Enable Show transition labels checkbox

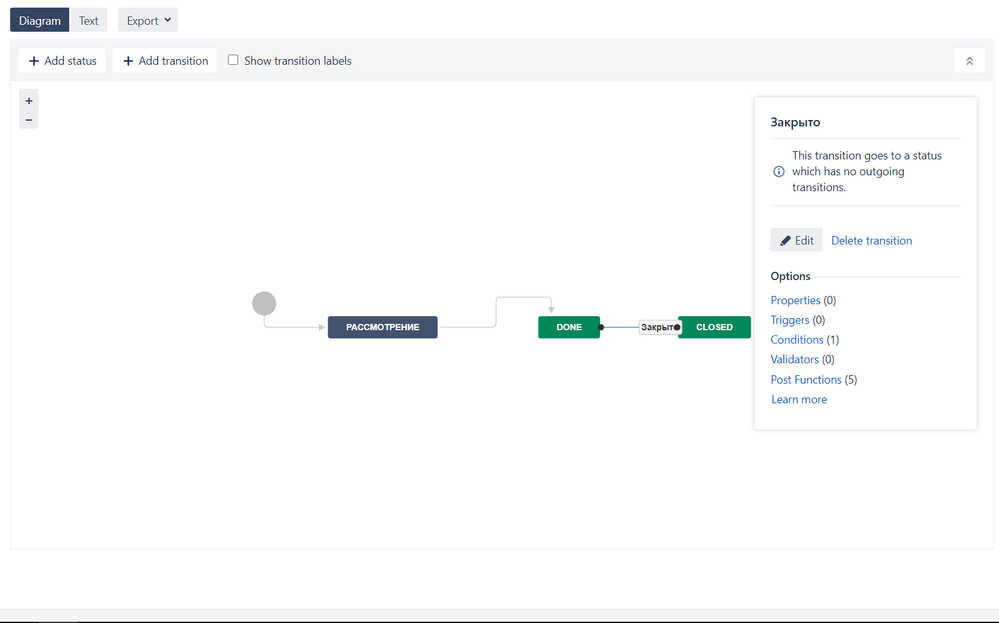(x=233, y=60)
